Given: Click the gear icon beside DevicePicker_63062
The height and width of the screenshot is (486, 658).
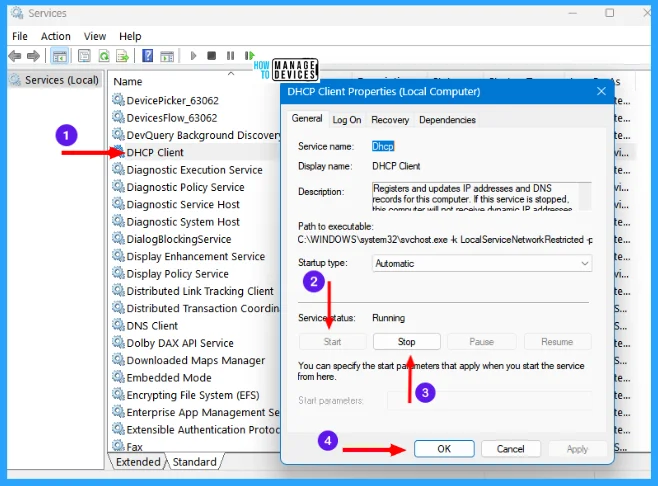Looking at the screenshot, I should [118, 100].
